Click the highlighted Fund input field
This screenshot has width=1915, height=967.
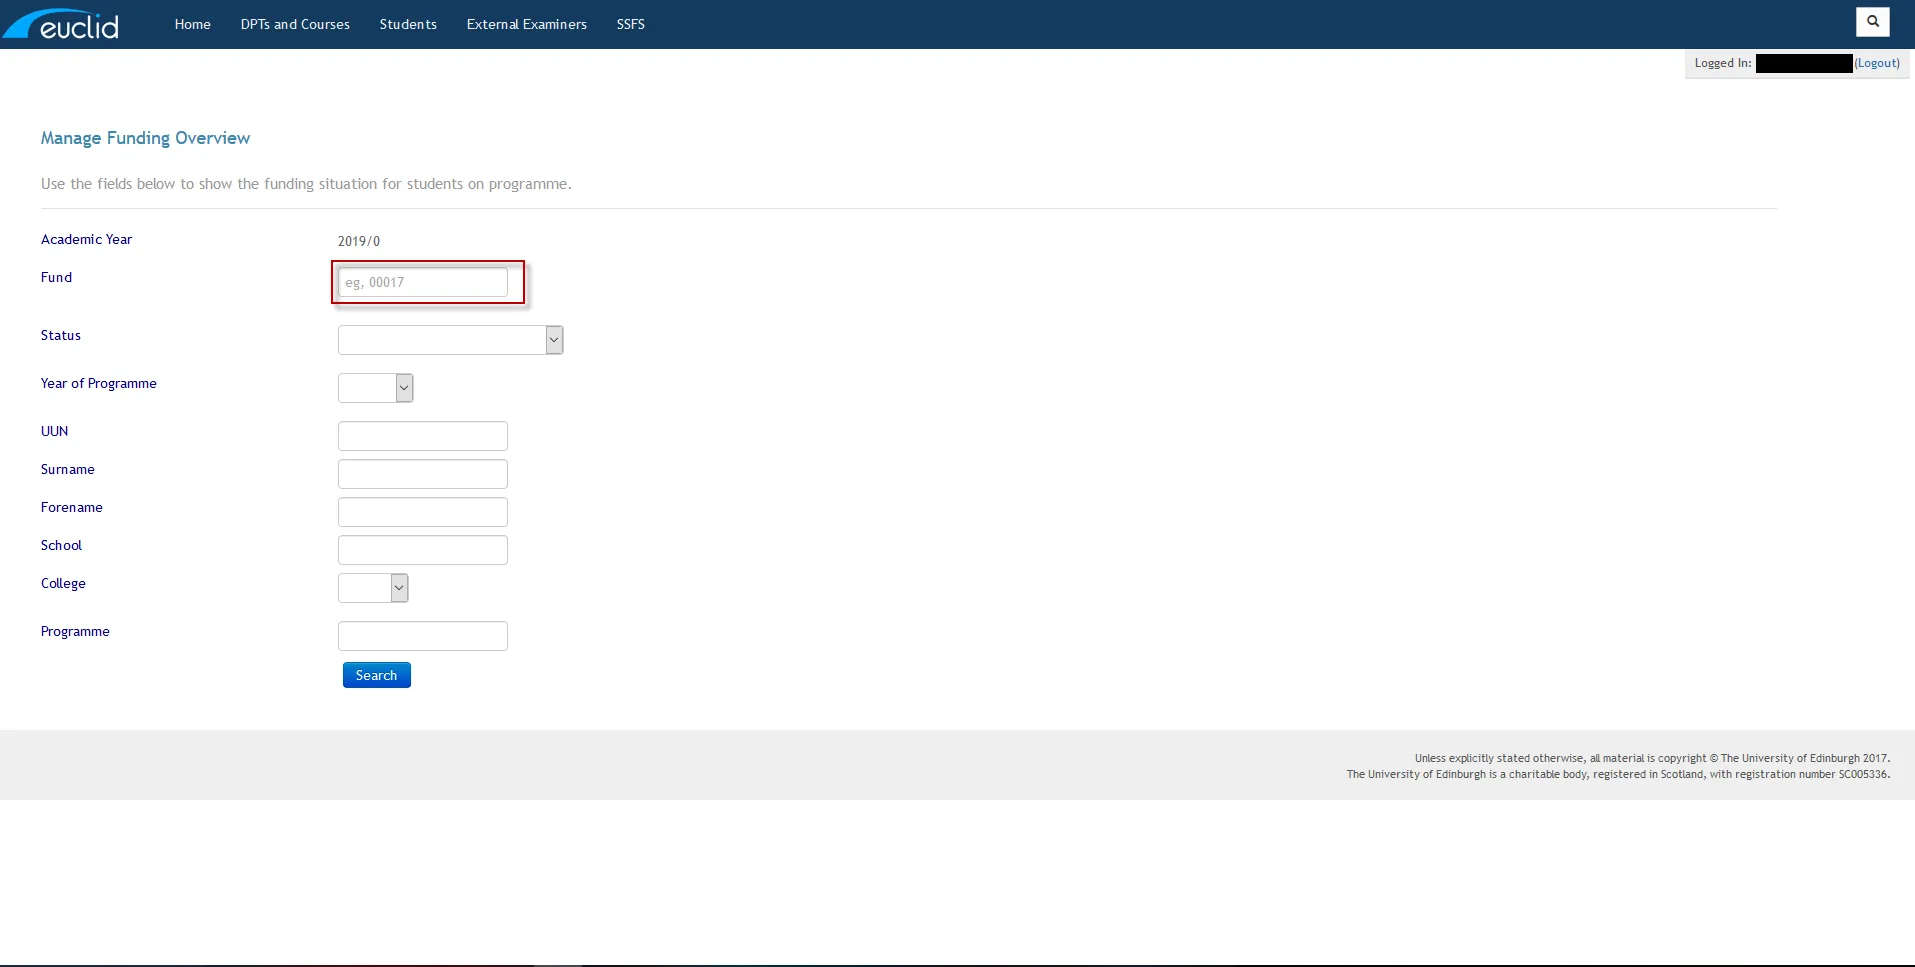pos(422,282)
